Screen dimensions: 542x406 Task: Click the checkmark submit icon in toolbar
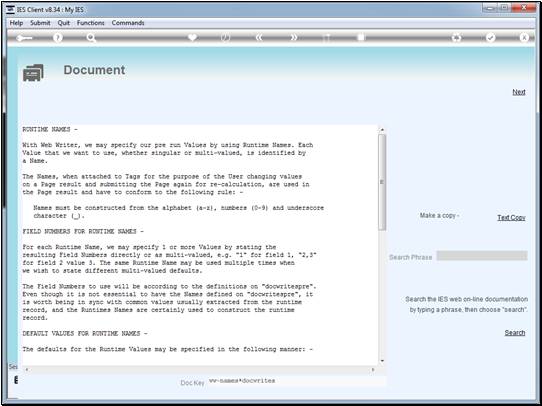(x=490, y=38)
